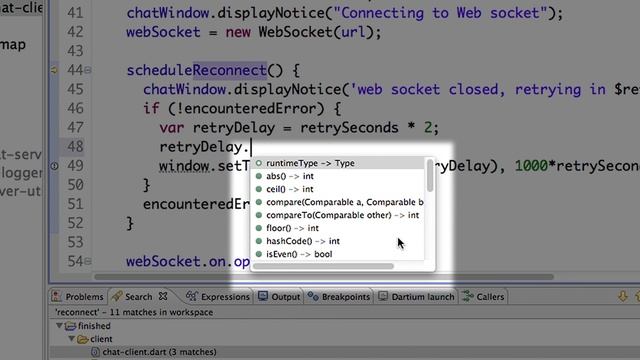The height and width of the screenshot is (360, 640).
Task: Choose abs() -> int autocomplete suggestion
Action: (x=338, y=176)
